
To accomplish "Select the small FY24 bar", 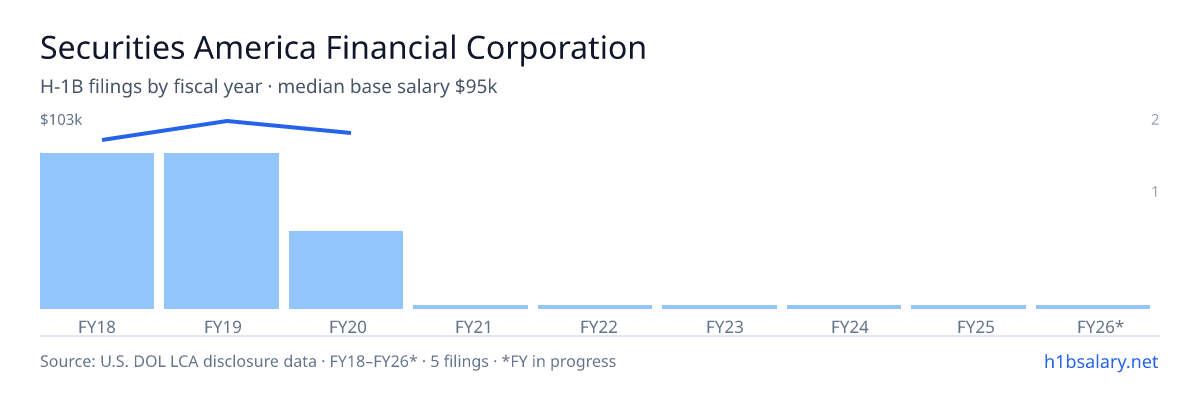I will tap(844, 307).
